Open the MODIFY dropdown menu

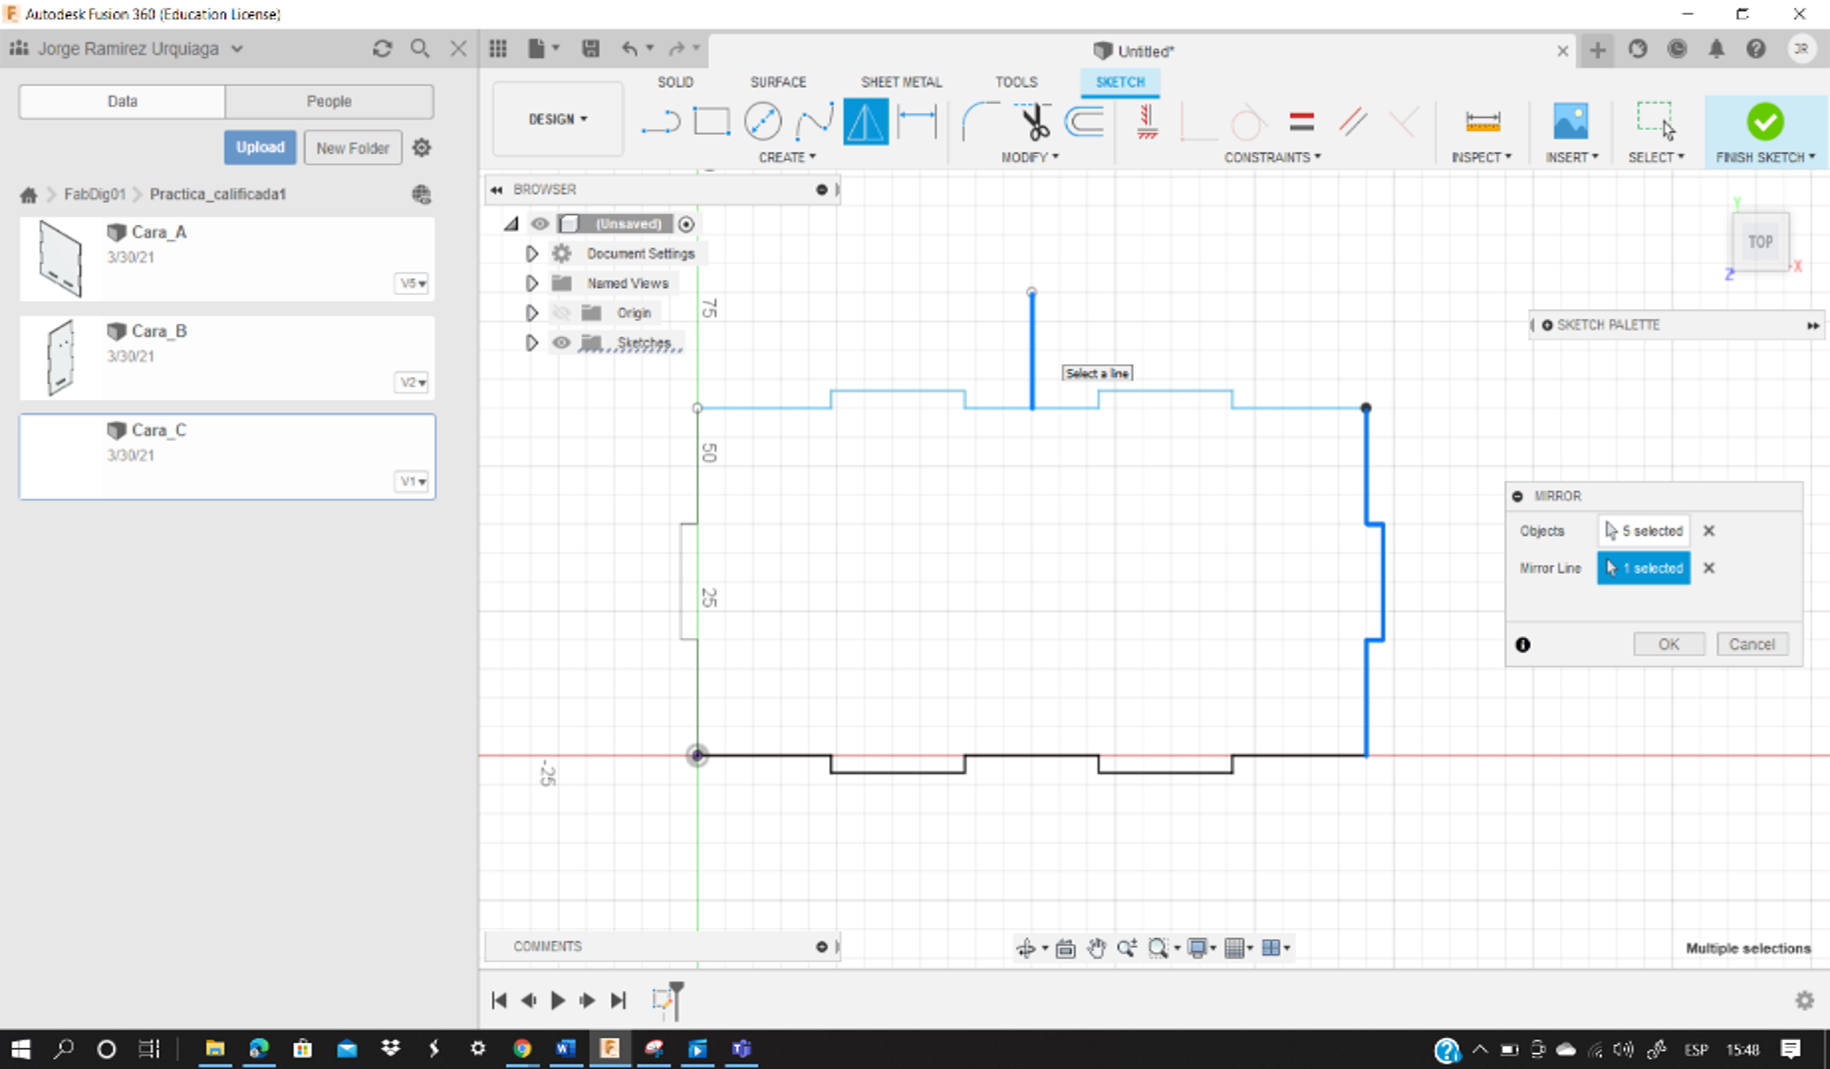click(1030, 157)
